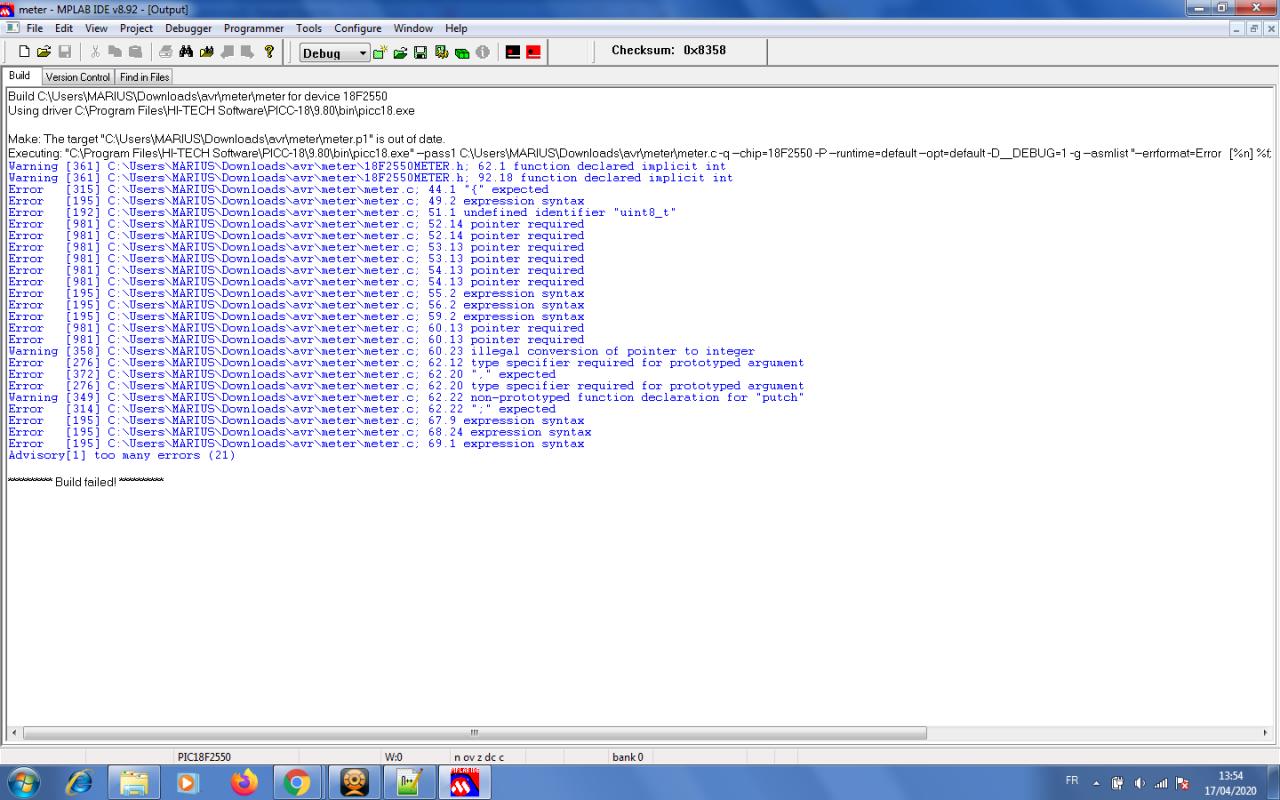Viewport: 1280px width, 800px height.
Task: Open the File menu
Action: (x=35, y=28)
